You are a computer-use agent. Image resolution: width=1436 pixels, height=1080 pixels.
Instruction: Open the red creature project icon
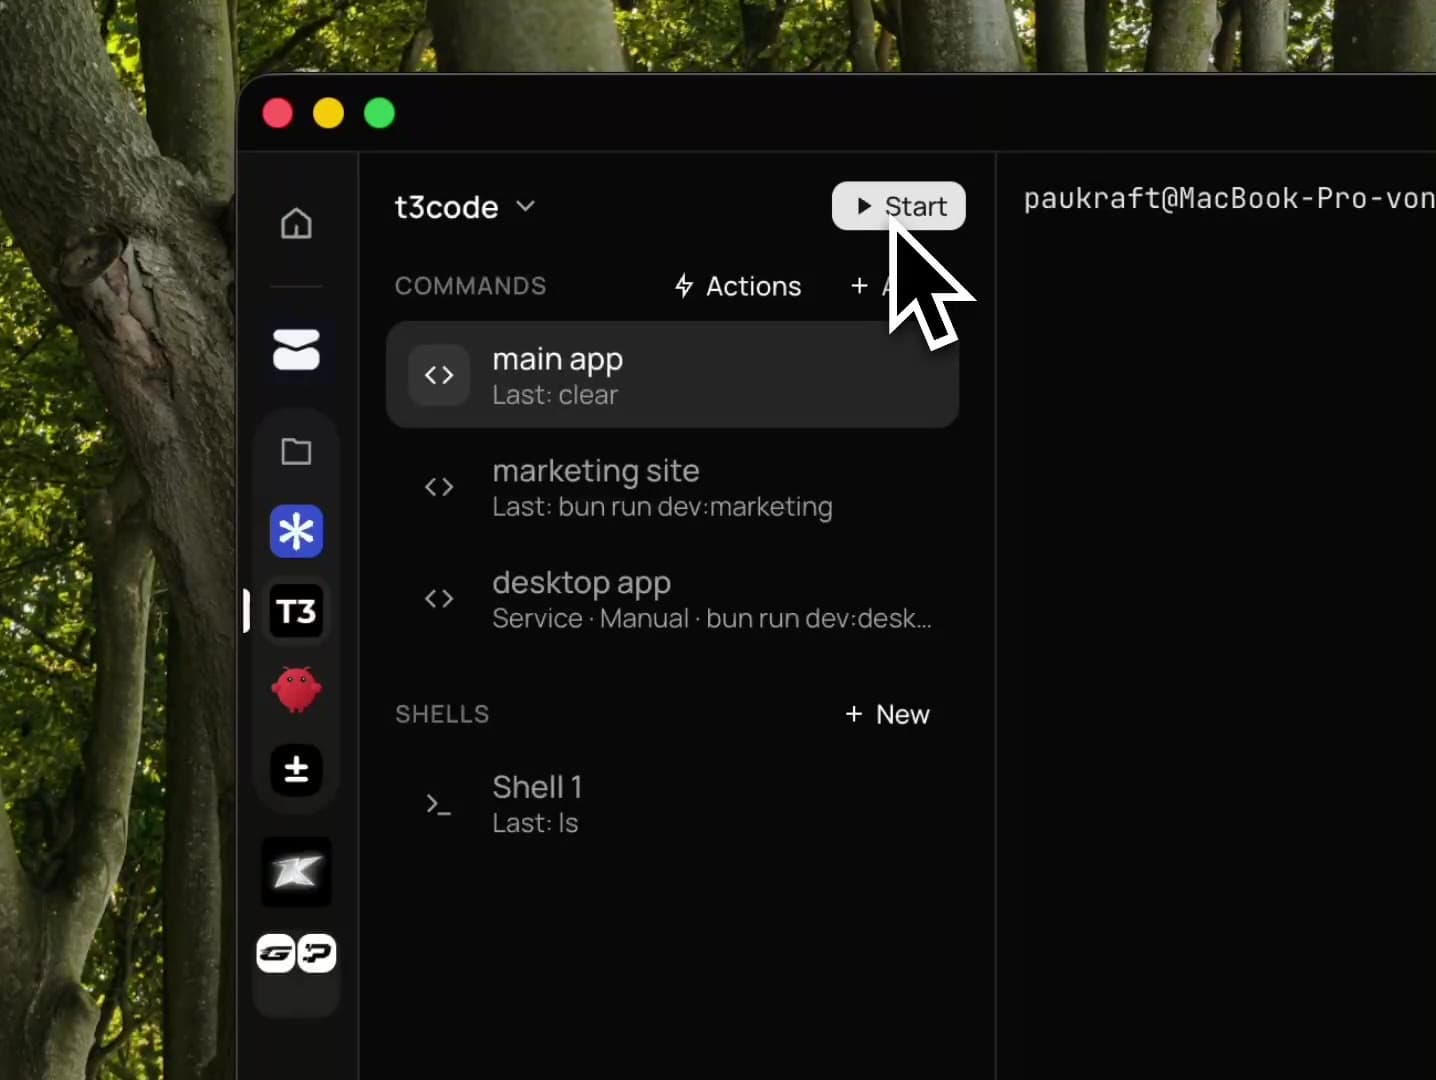pos(296,690)
